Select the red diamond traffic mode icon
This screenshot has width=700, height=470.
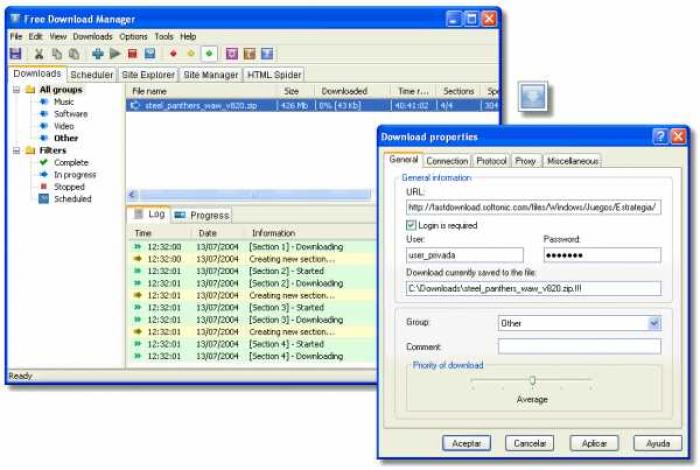(x=174, y=54)
